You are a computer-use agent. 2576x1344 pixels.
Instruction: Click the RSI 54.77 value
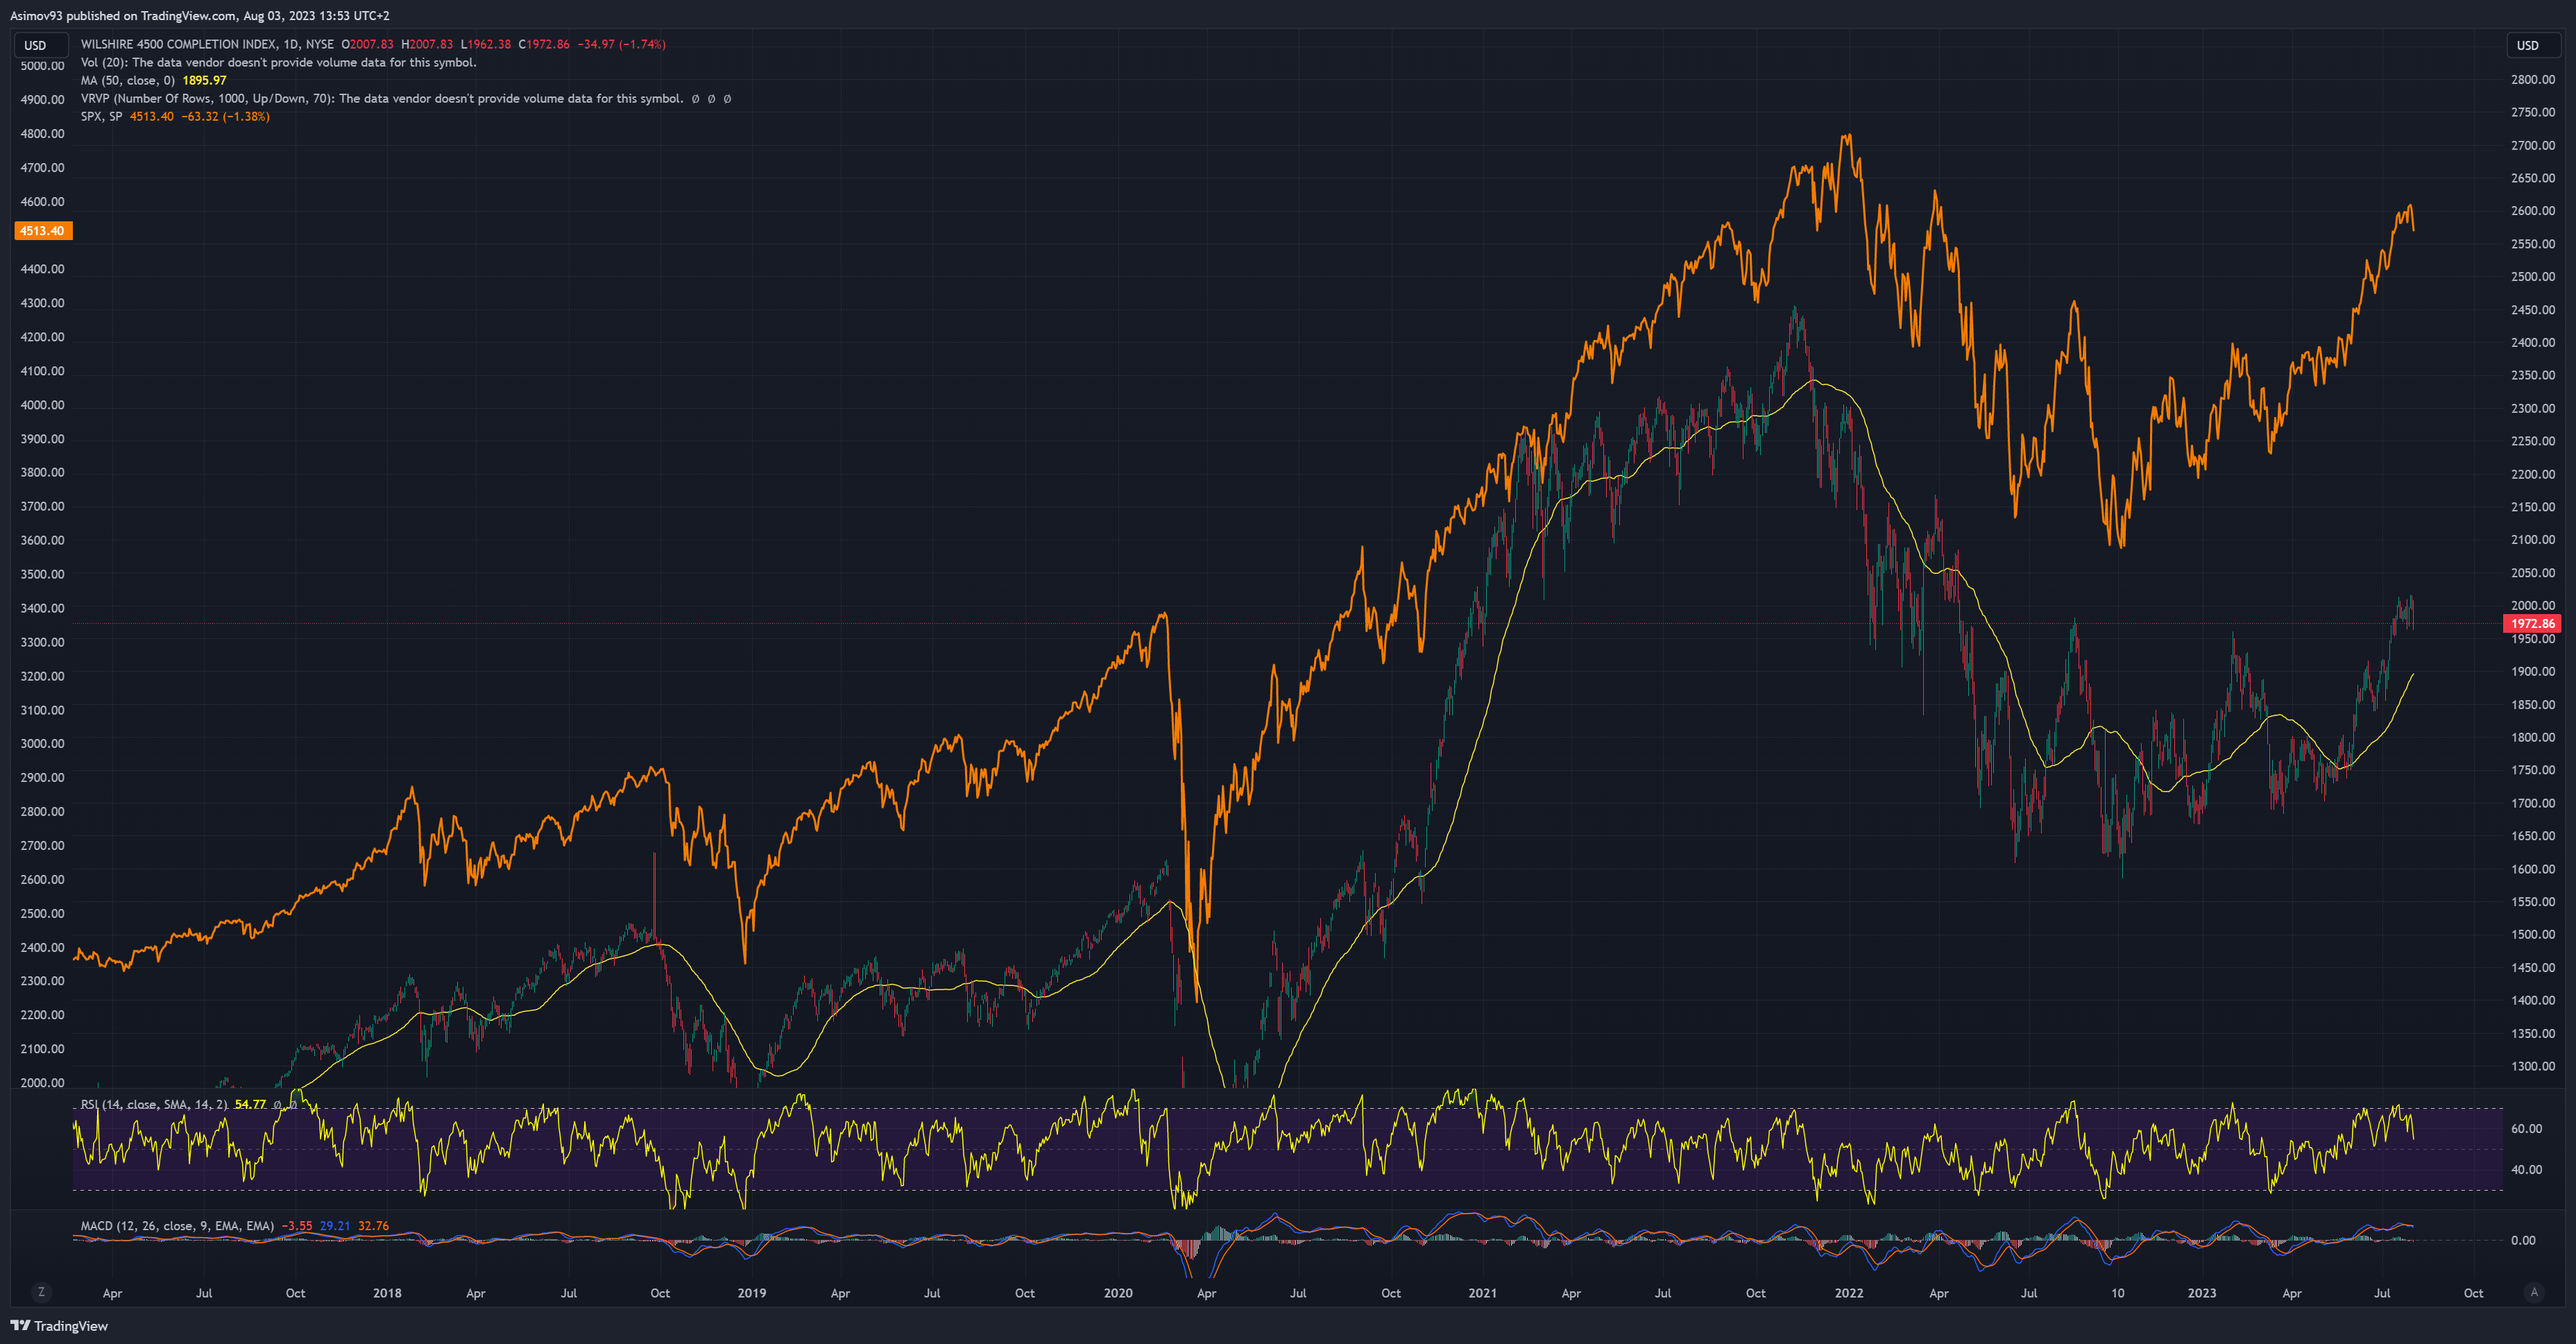click(x=250, y=1104)
